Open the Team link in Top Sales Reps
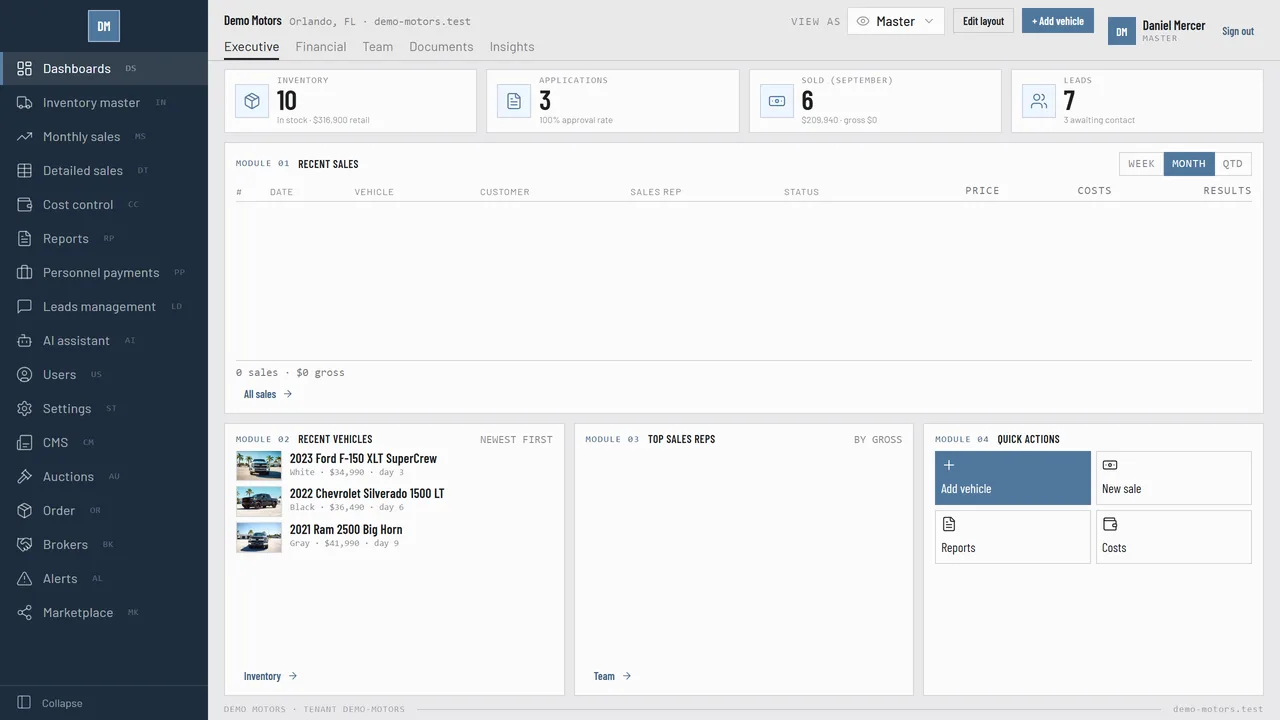The width and height of the screenshot is (1280, 720). pos(612,676)
